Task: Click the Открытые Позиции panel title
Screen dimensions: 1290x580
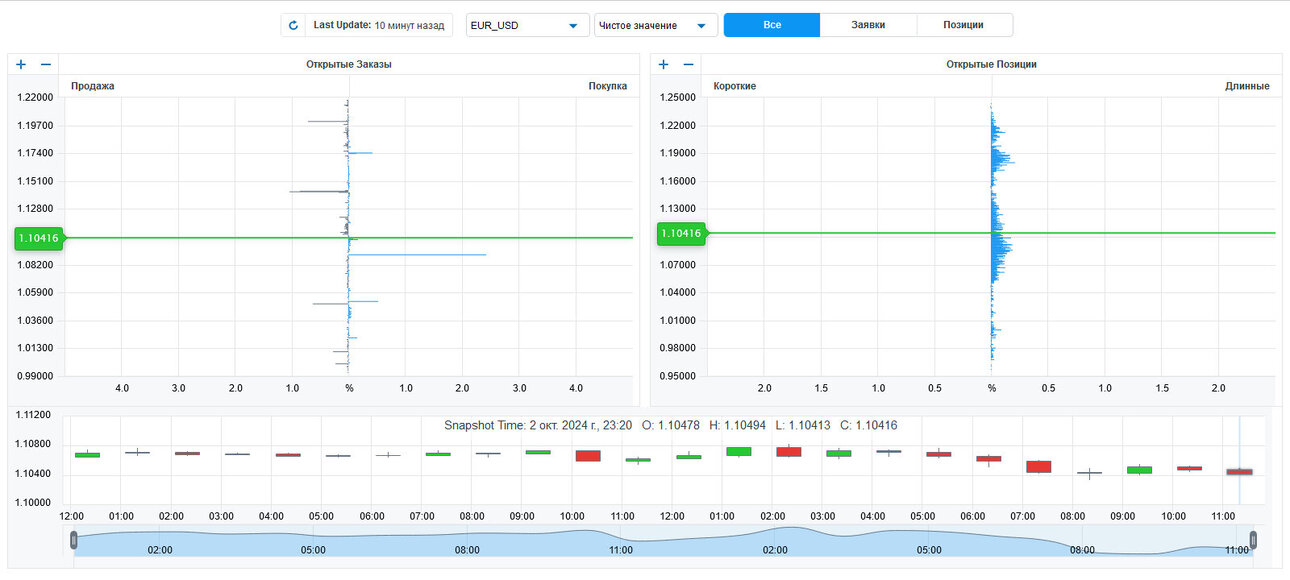Action: [991, 64]
